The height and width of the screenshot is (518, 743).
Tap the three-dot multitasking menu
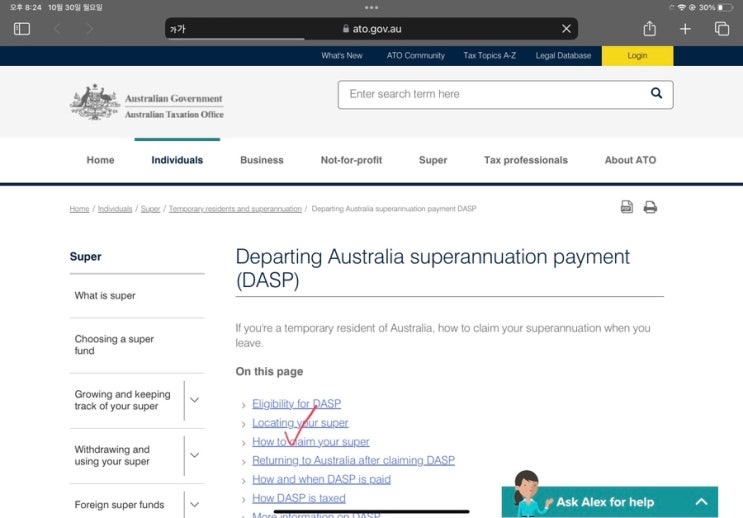[x=372, y=7]
